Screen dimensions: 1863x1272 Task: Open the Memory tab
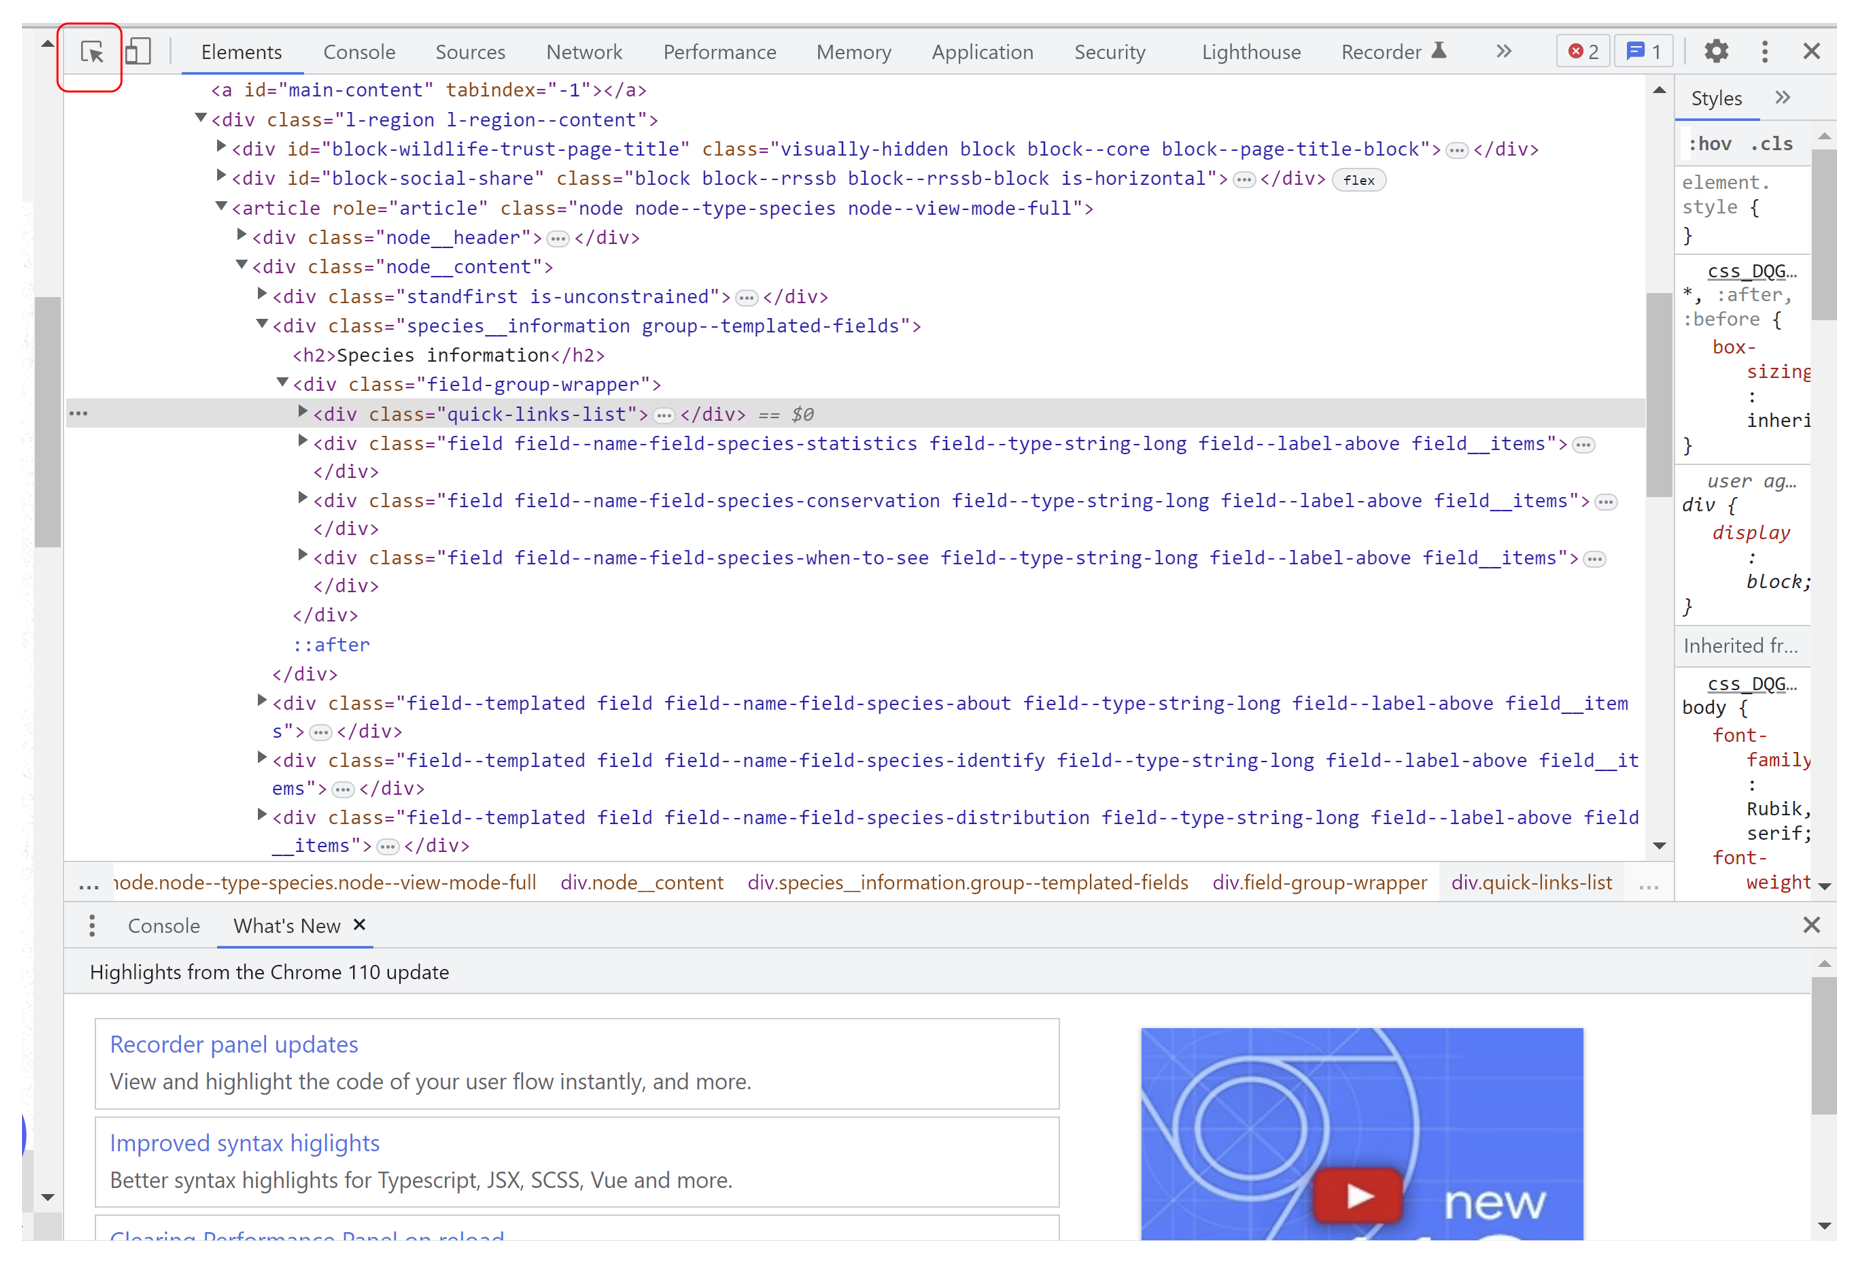click(x=853, y=52)
